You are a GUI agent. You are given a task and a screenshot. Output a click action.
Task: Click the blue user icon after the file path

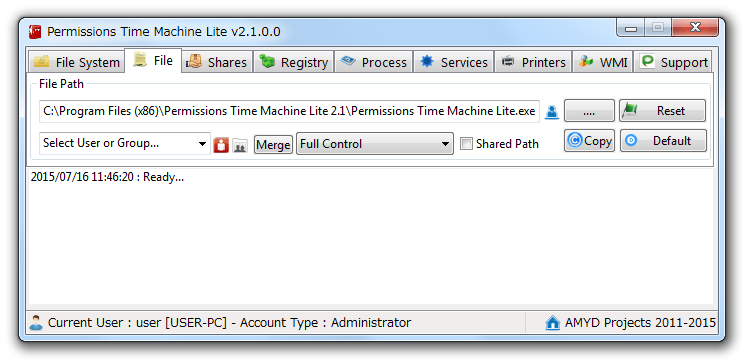coord(552,112)
